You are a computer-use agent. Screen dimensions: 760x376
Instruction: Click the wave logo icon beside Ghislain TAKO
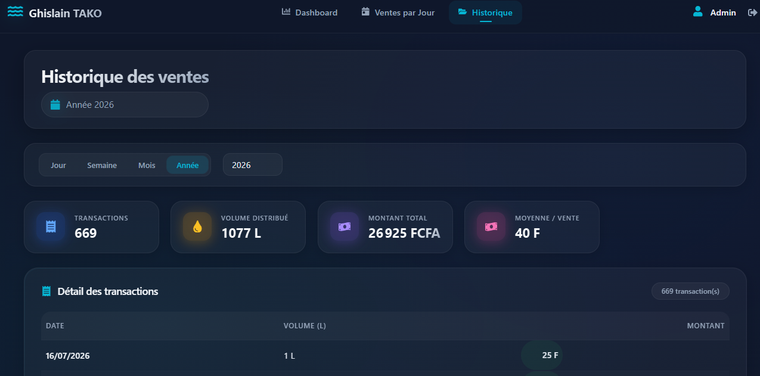point(15,12)
